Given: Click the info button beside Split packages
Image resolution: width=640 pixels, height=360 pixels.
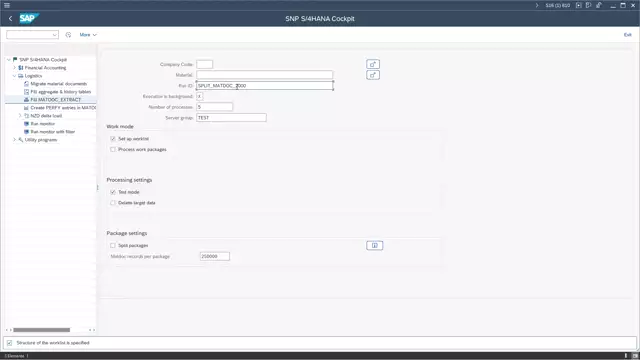Looking at the screenshot, I should pos(374,245).
